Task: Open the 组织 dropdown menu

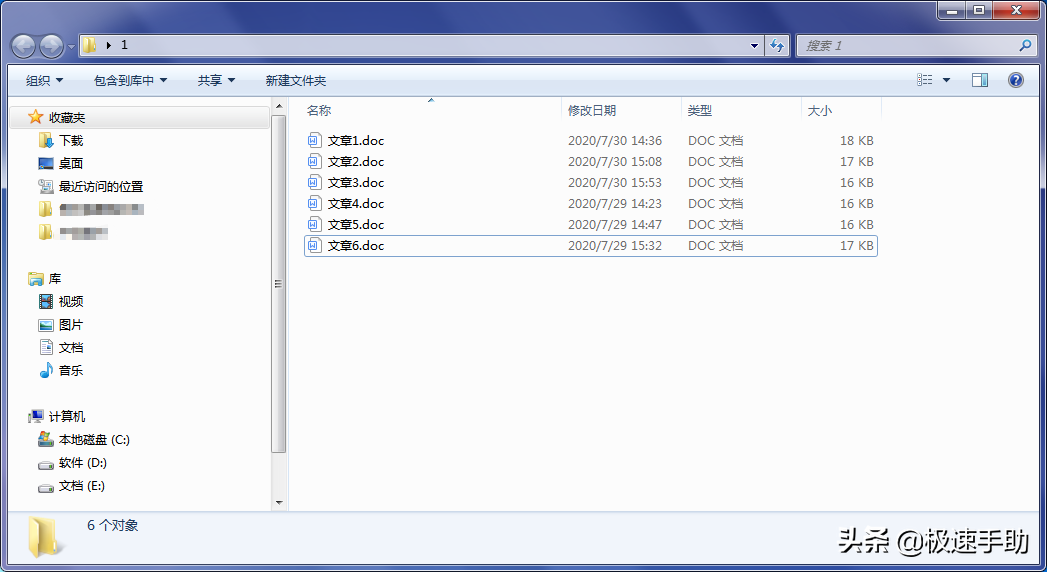Action: pyautogui.click(x=44, y=80)
